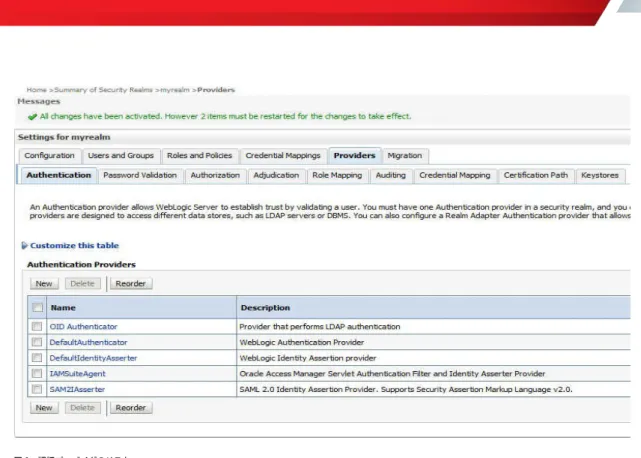
Task: Click the top New button
Action: point(44,283)
